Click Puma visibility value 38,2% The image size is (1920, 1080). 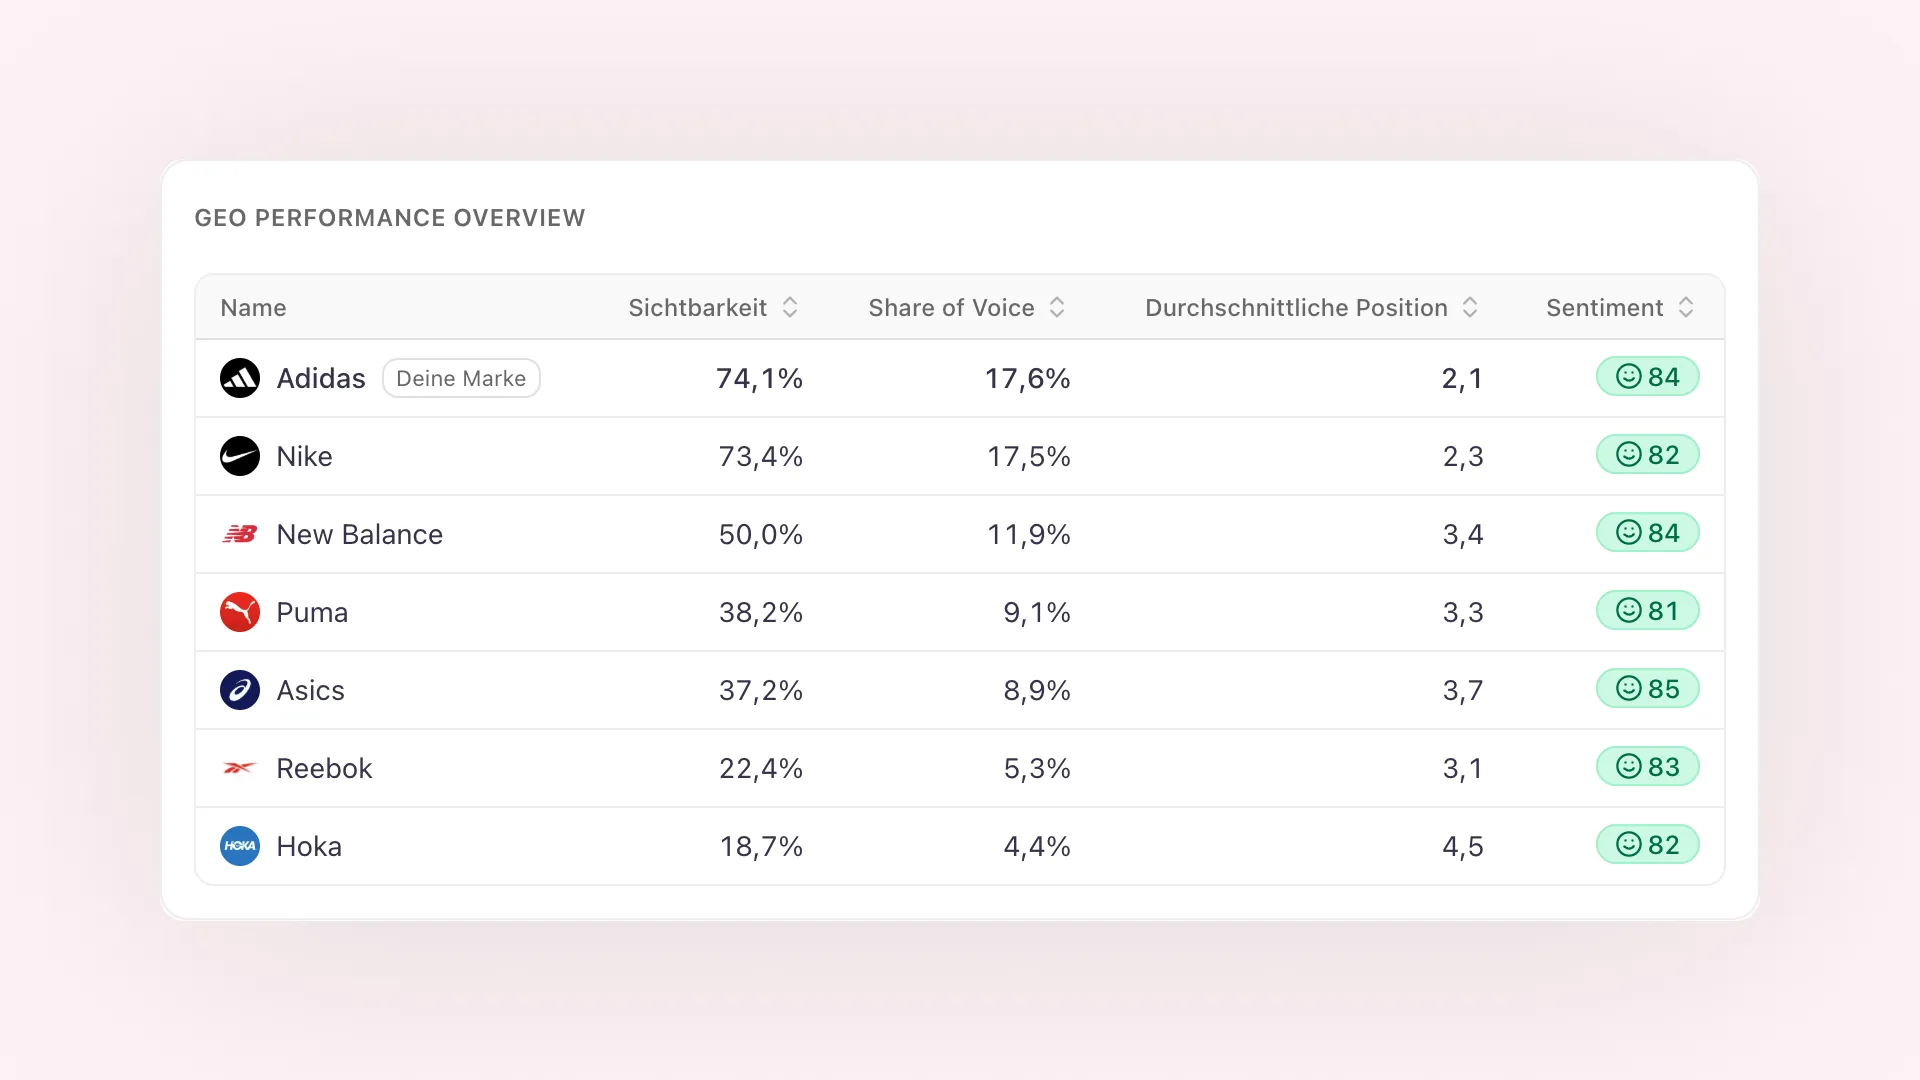761,612
